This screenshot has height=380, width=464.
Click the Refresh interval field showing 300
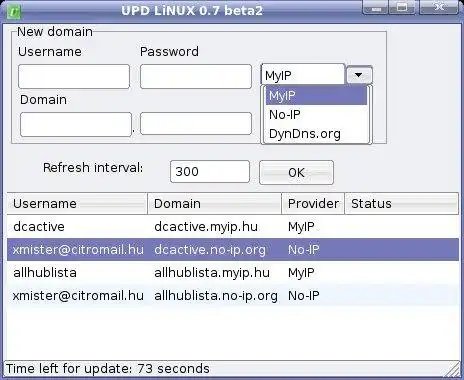(x=210, y=172)
